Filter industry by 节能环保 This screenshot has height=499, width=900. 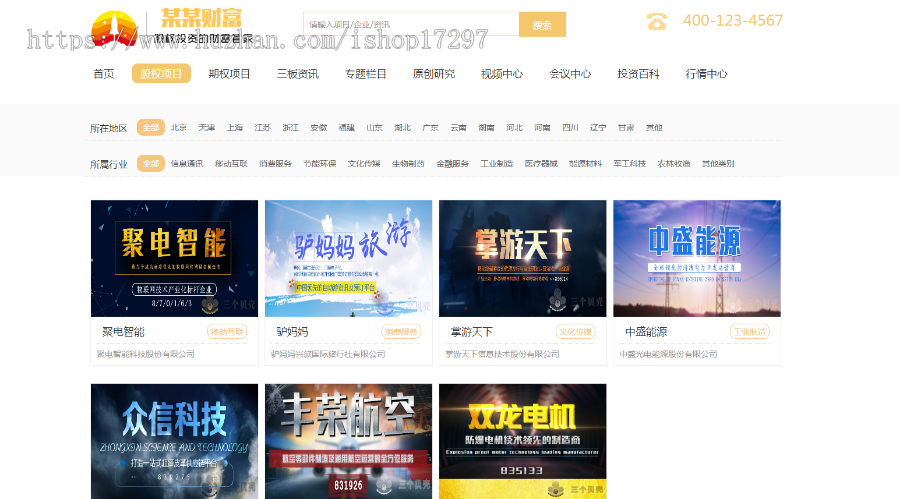pyautogui.click(x=320, y=164)
